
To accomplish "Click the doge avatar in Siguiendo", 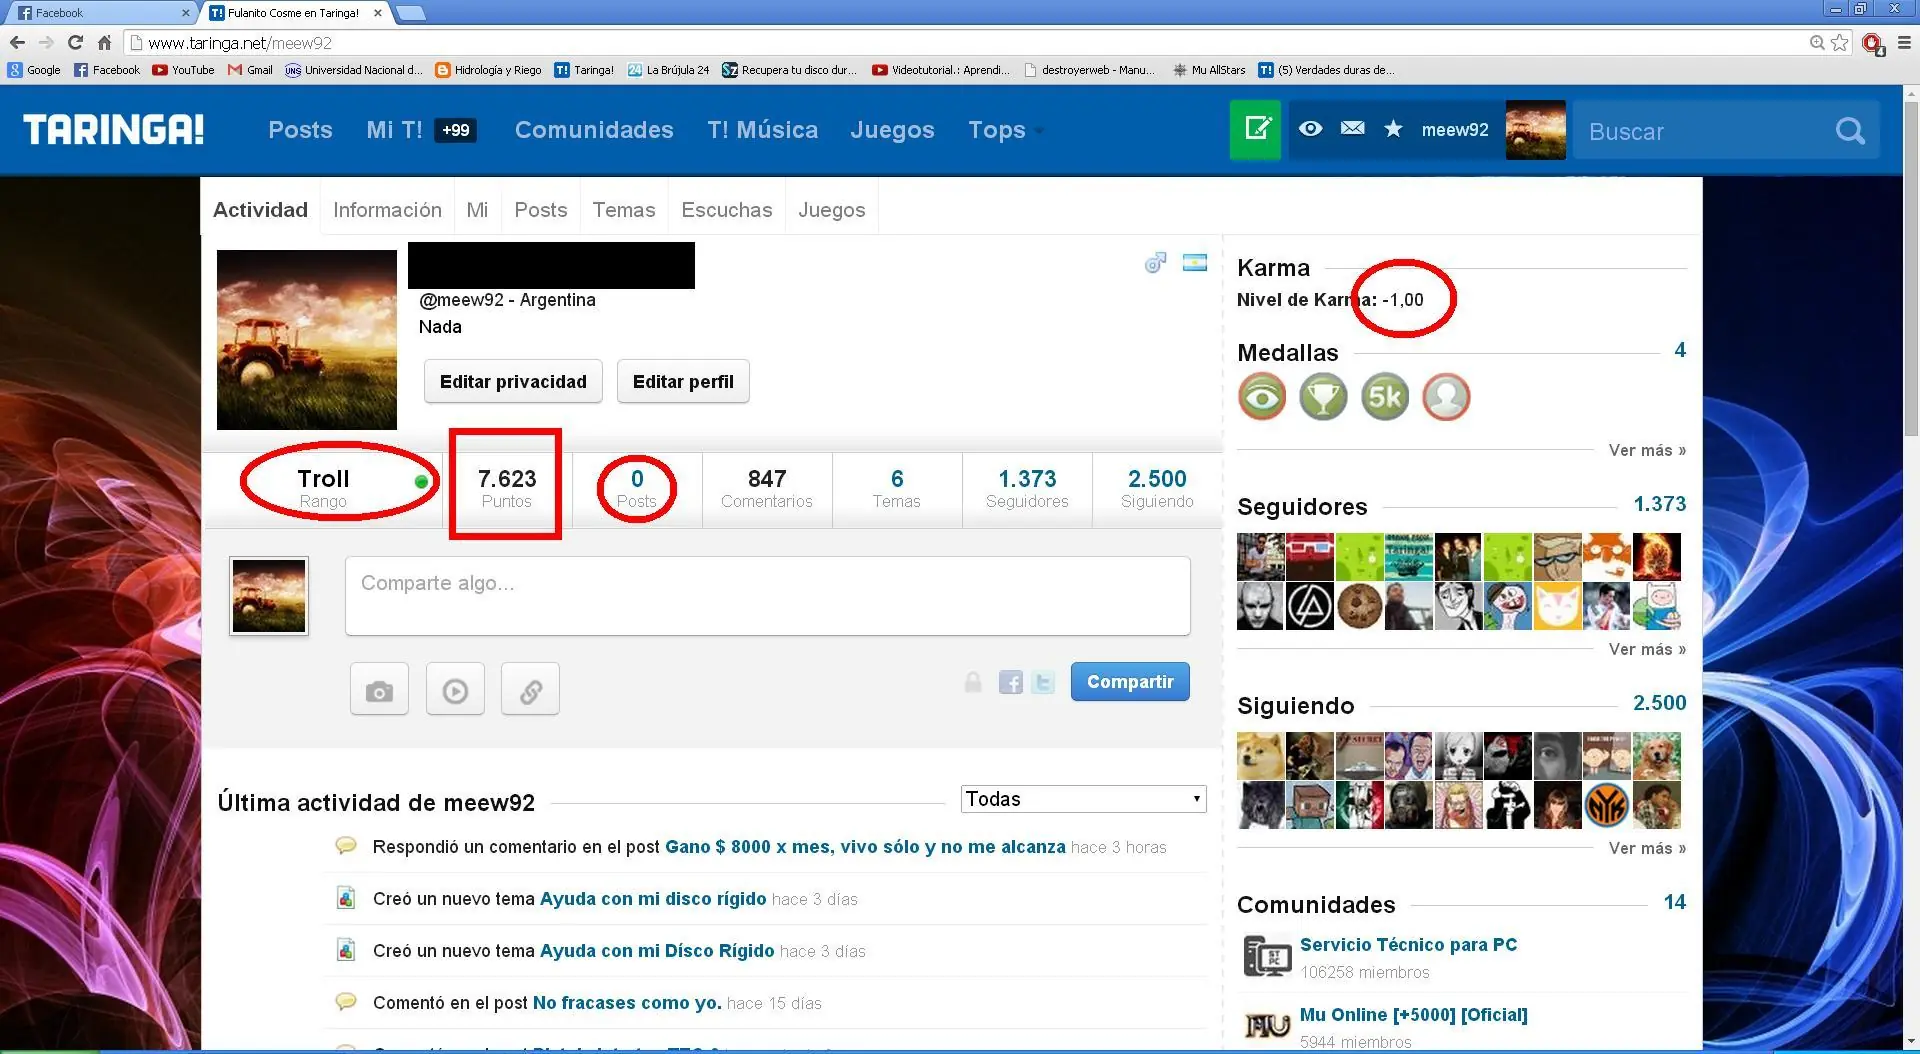I will point(1260,756).
